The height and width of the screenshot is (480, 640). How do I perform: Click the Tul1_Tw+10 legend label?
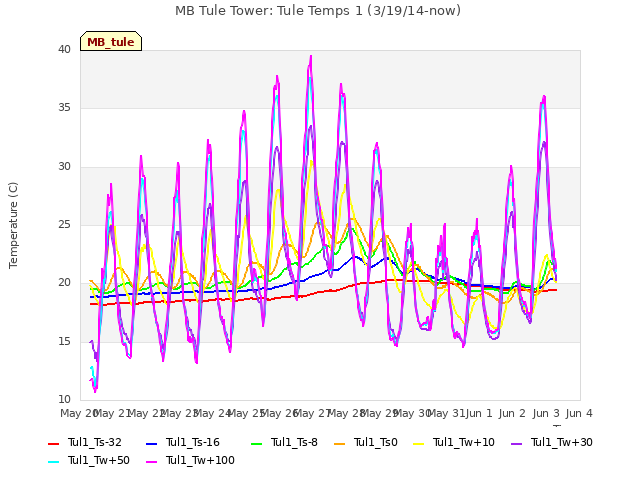tap(464, 442)
